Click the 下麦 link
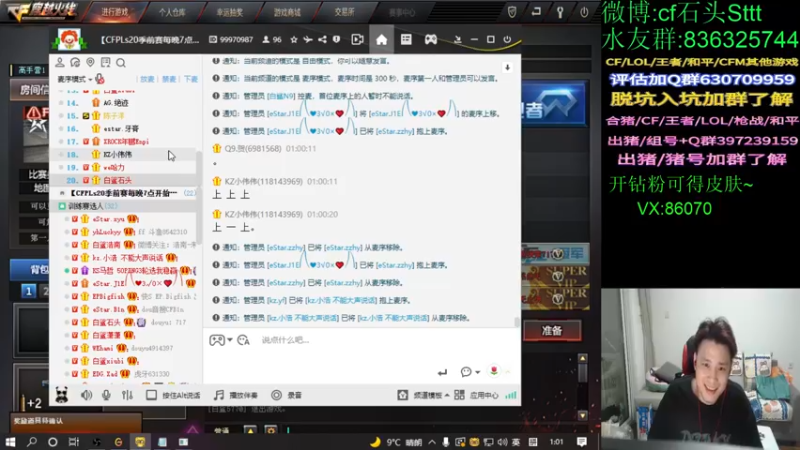Screen dimensions: 800x450 191,79
